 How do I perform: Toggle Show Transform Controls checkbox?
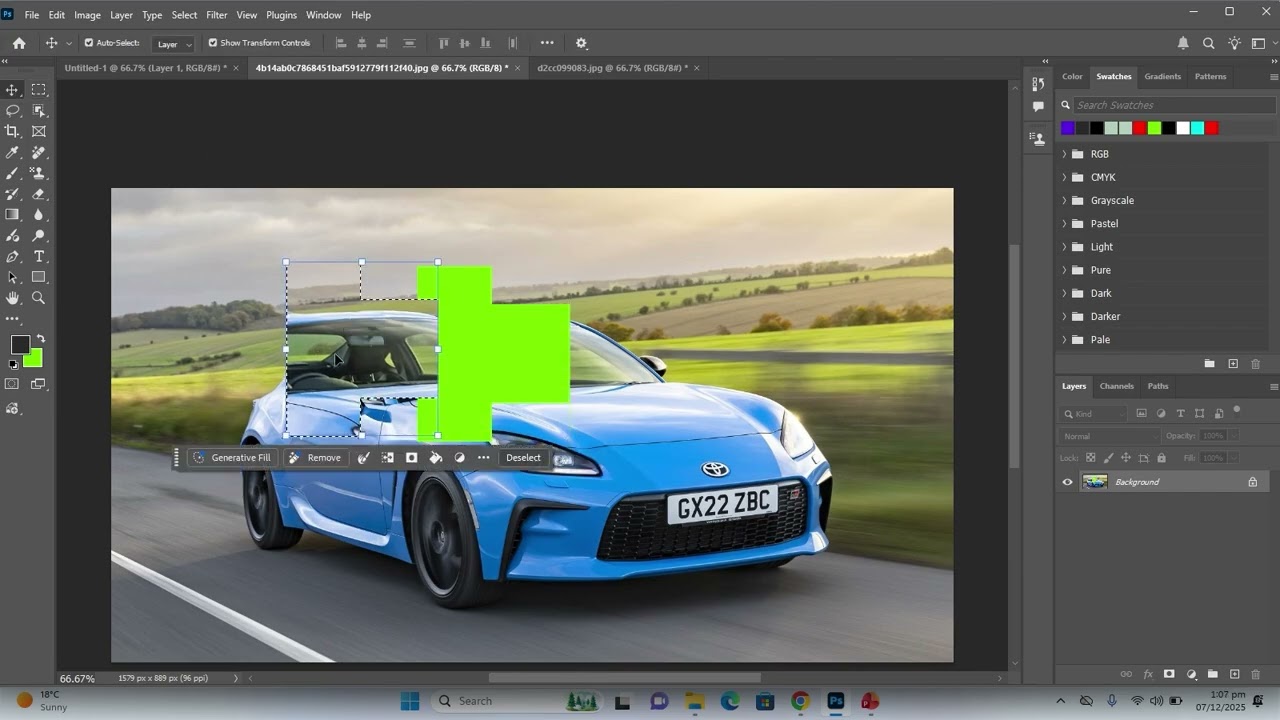pos(213,43)
